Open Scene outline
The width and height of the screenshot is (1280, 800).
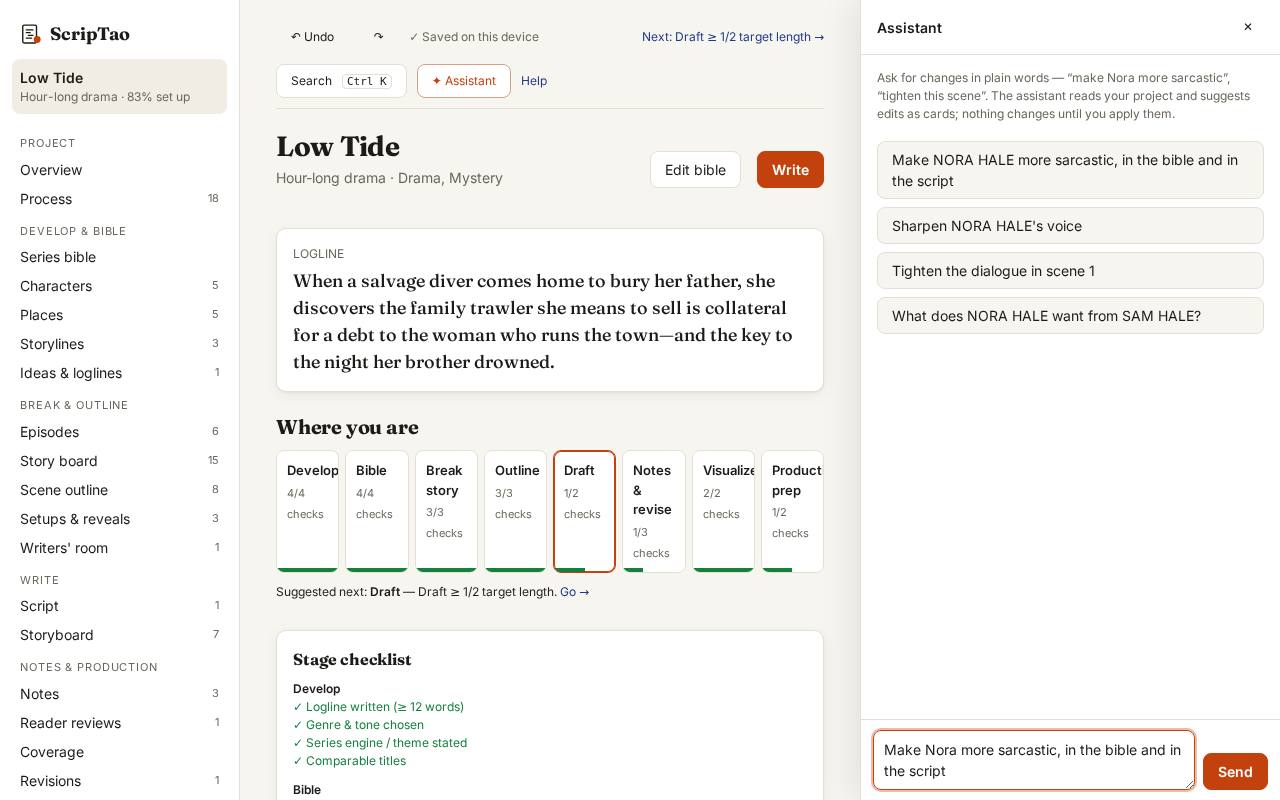pos(119,490)
